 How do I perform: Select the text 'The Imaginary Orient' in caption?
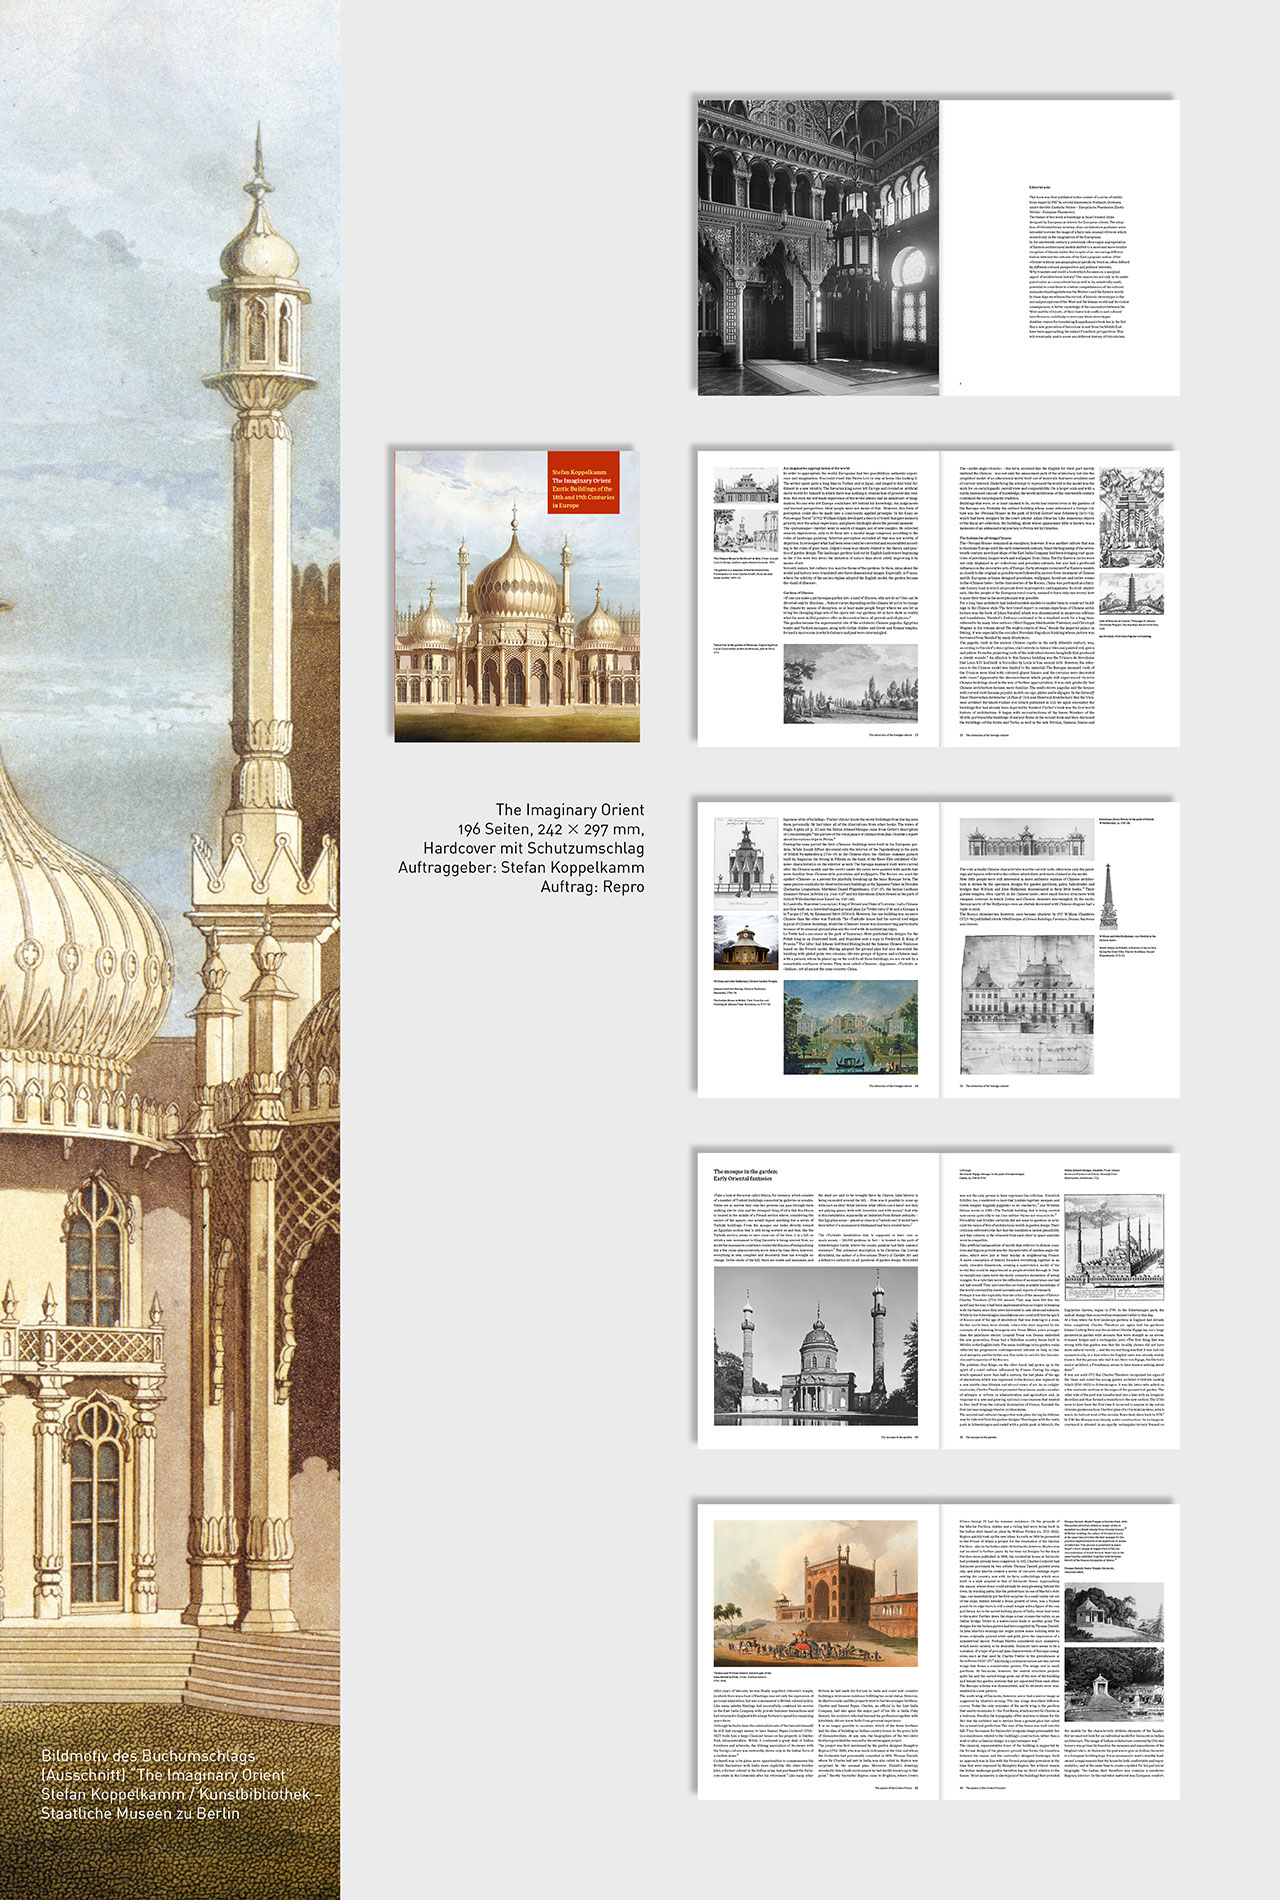tap(570, 809)
